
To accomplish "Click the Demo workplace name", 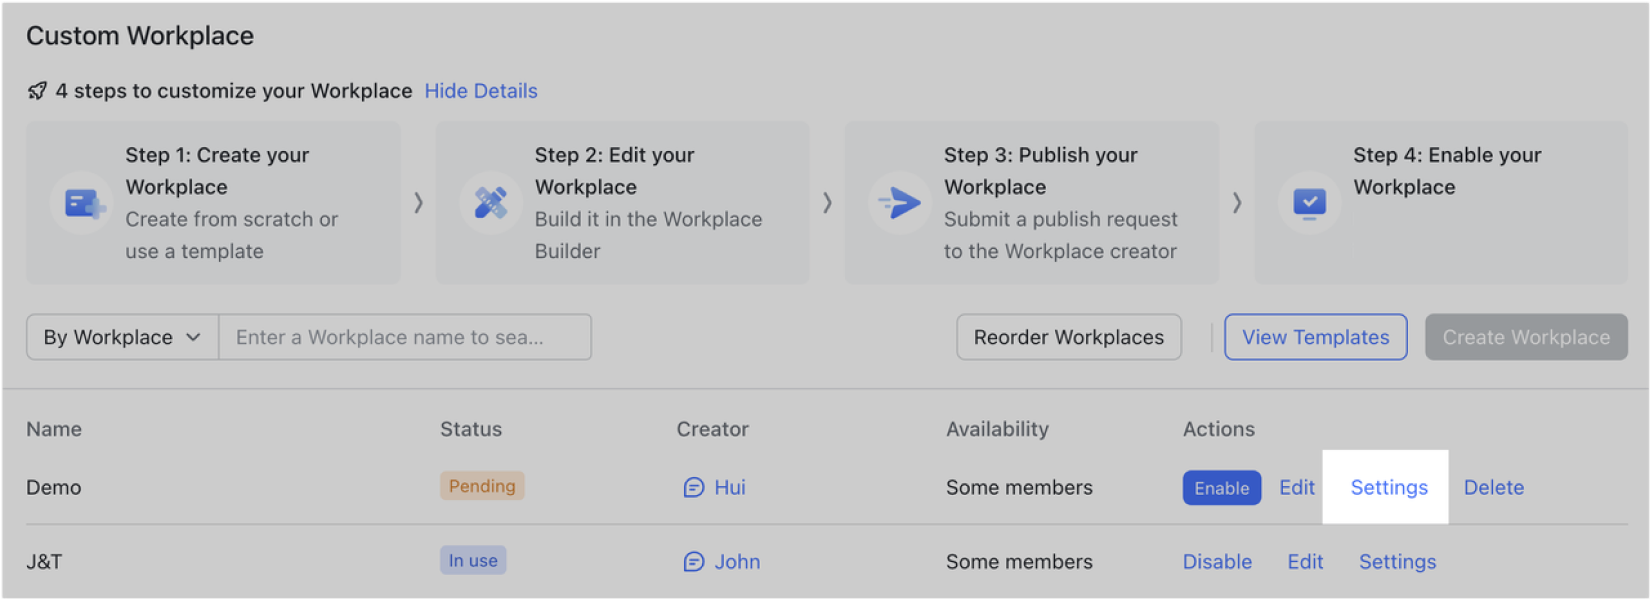I will (x=54, y=487).
